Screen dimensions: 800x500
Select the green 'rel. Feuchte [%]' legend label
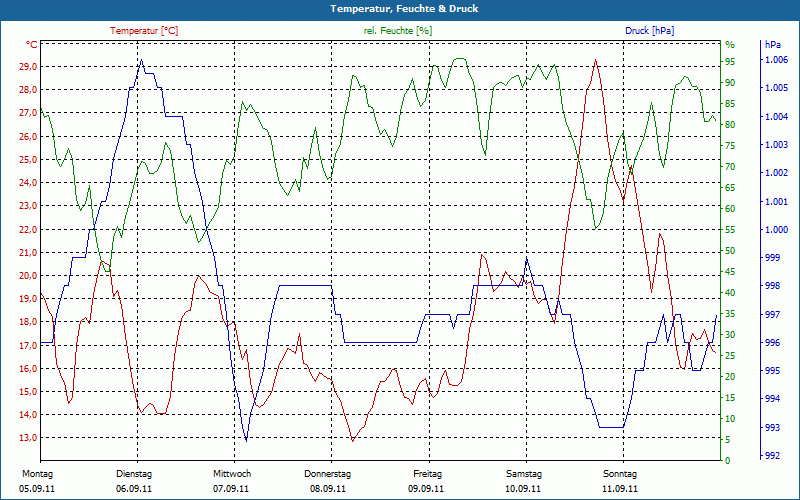tap(397, 31)
